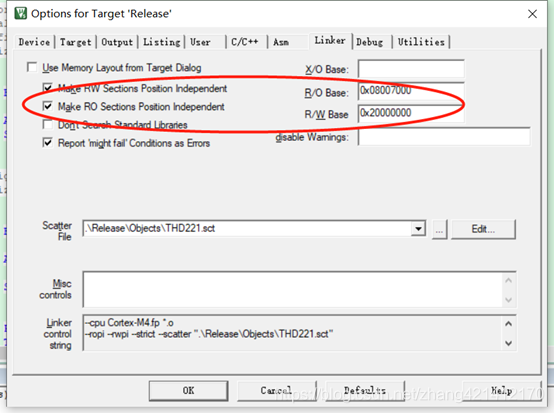This screenshot has height=413, width=554.
Task: Switch to the Device tab
Action: coord(34,42)
